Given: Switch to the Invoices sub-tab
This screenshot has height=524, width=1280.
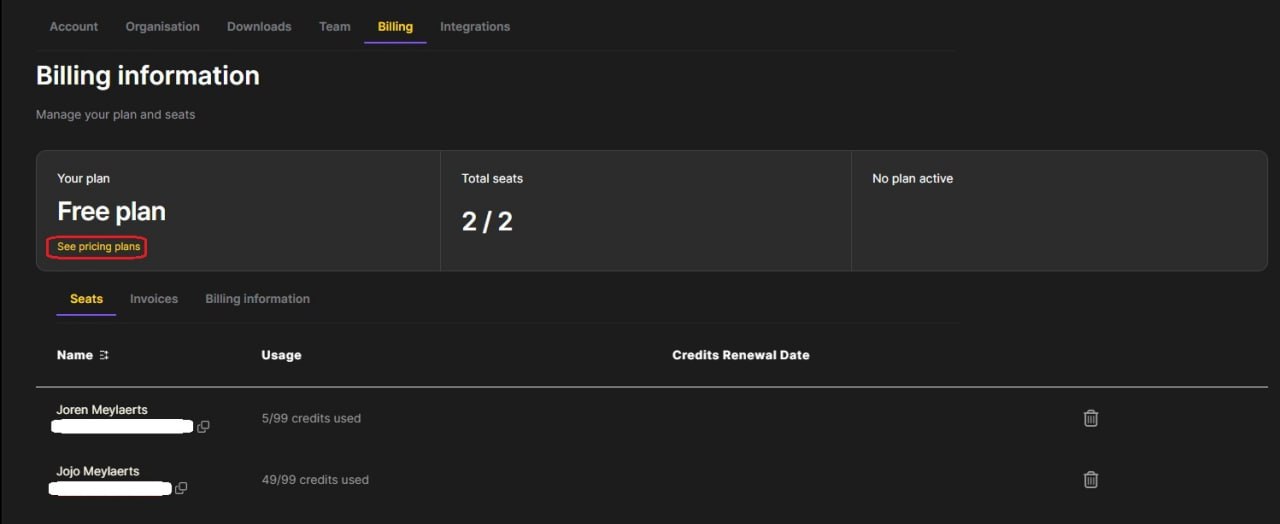Looking at the screenshot, I should point(154,299).
